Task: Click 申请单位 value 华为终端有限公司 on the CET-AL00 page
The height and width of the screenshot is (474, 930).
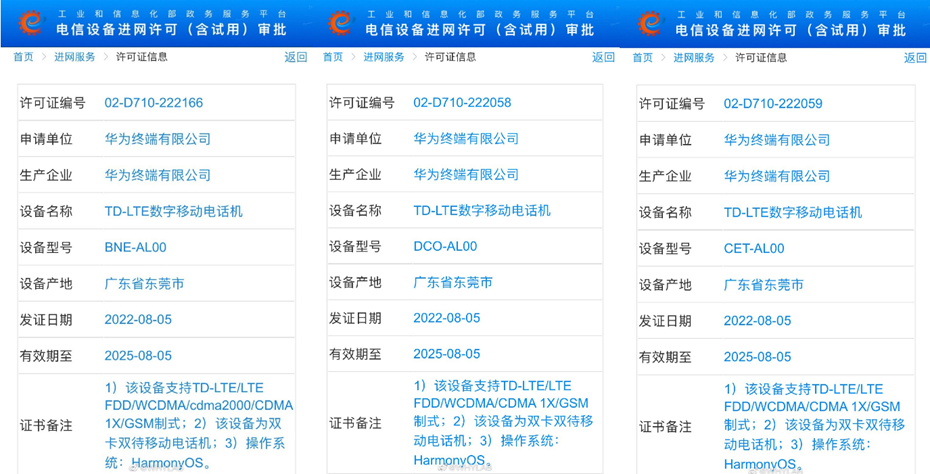Action: 777,140
